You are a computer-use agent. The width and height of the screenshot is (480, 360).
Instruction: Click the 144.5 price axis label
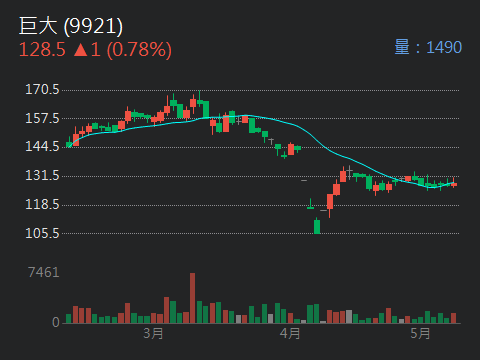[42, 147]
